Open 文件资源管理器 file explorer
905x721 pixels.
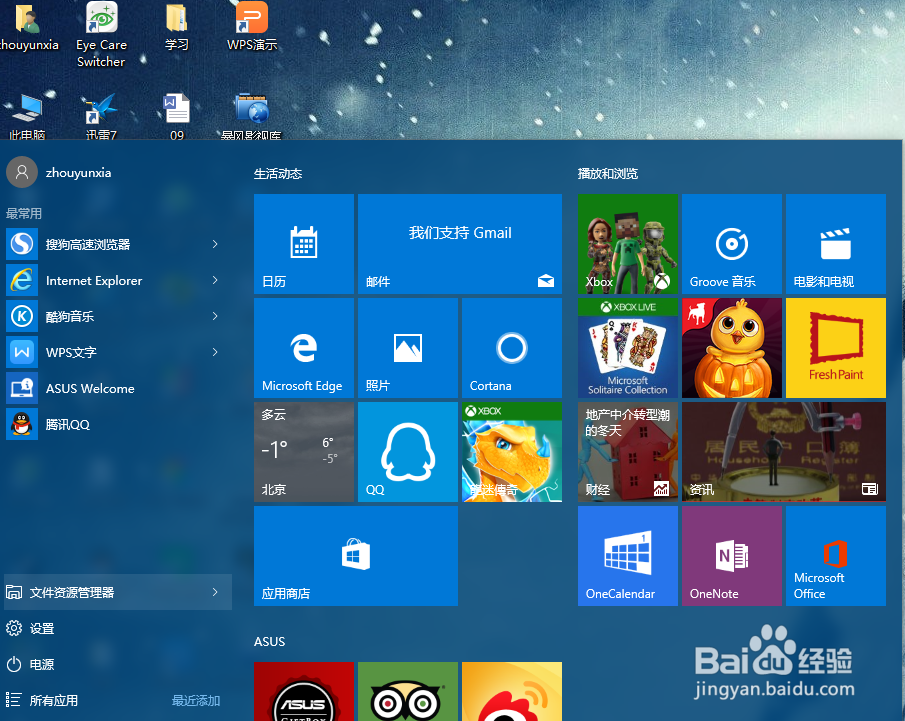pos(118,592)
